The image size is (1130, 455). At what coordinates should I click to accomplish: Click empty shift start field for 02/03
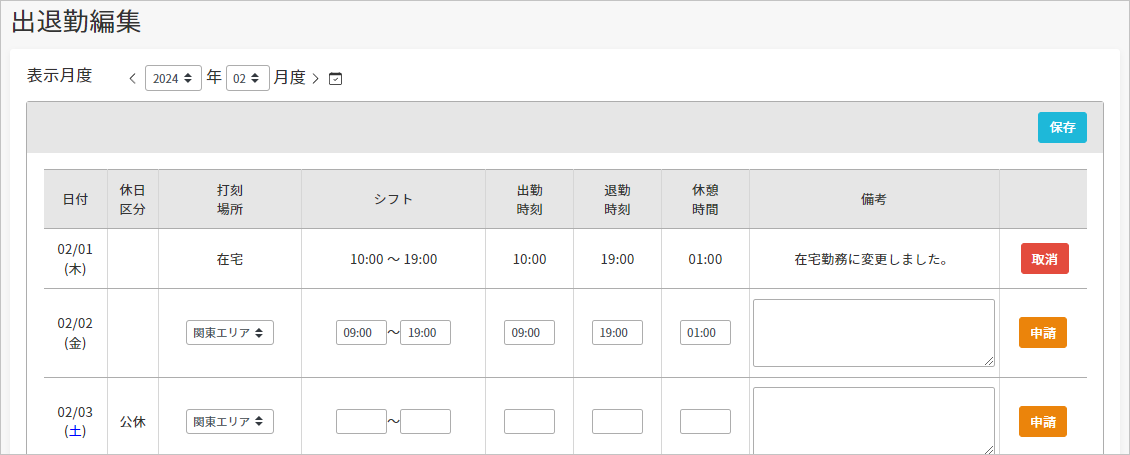pos(361,421)
